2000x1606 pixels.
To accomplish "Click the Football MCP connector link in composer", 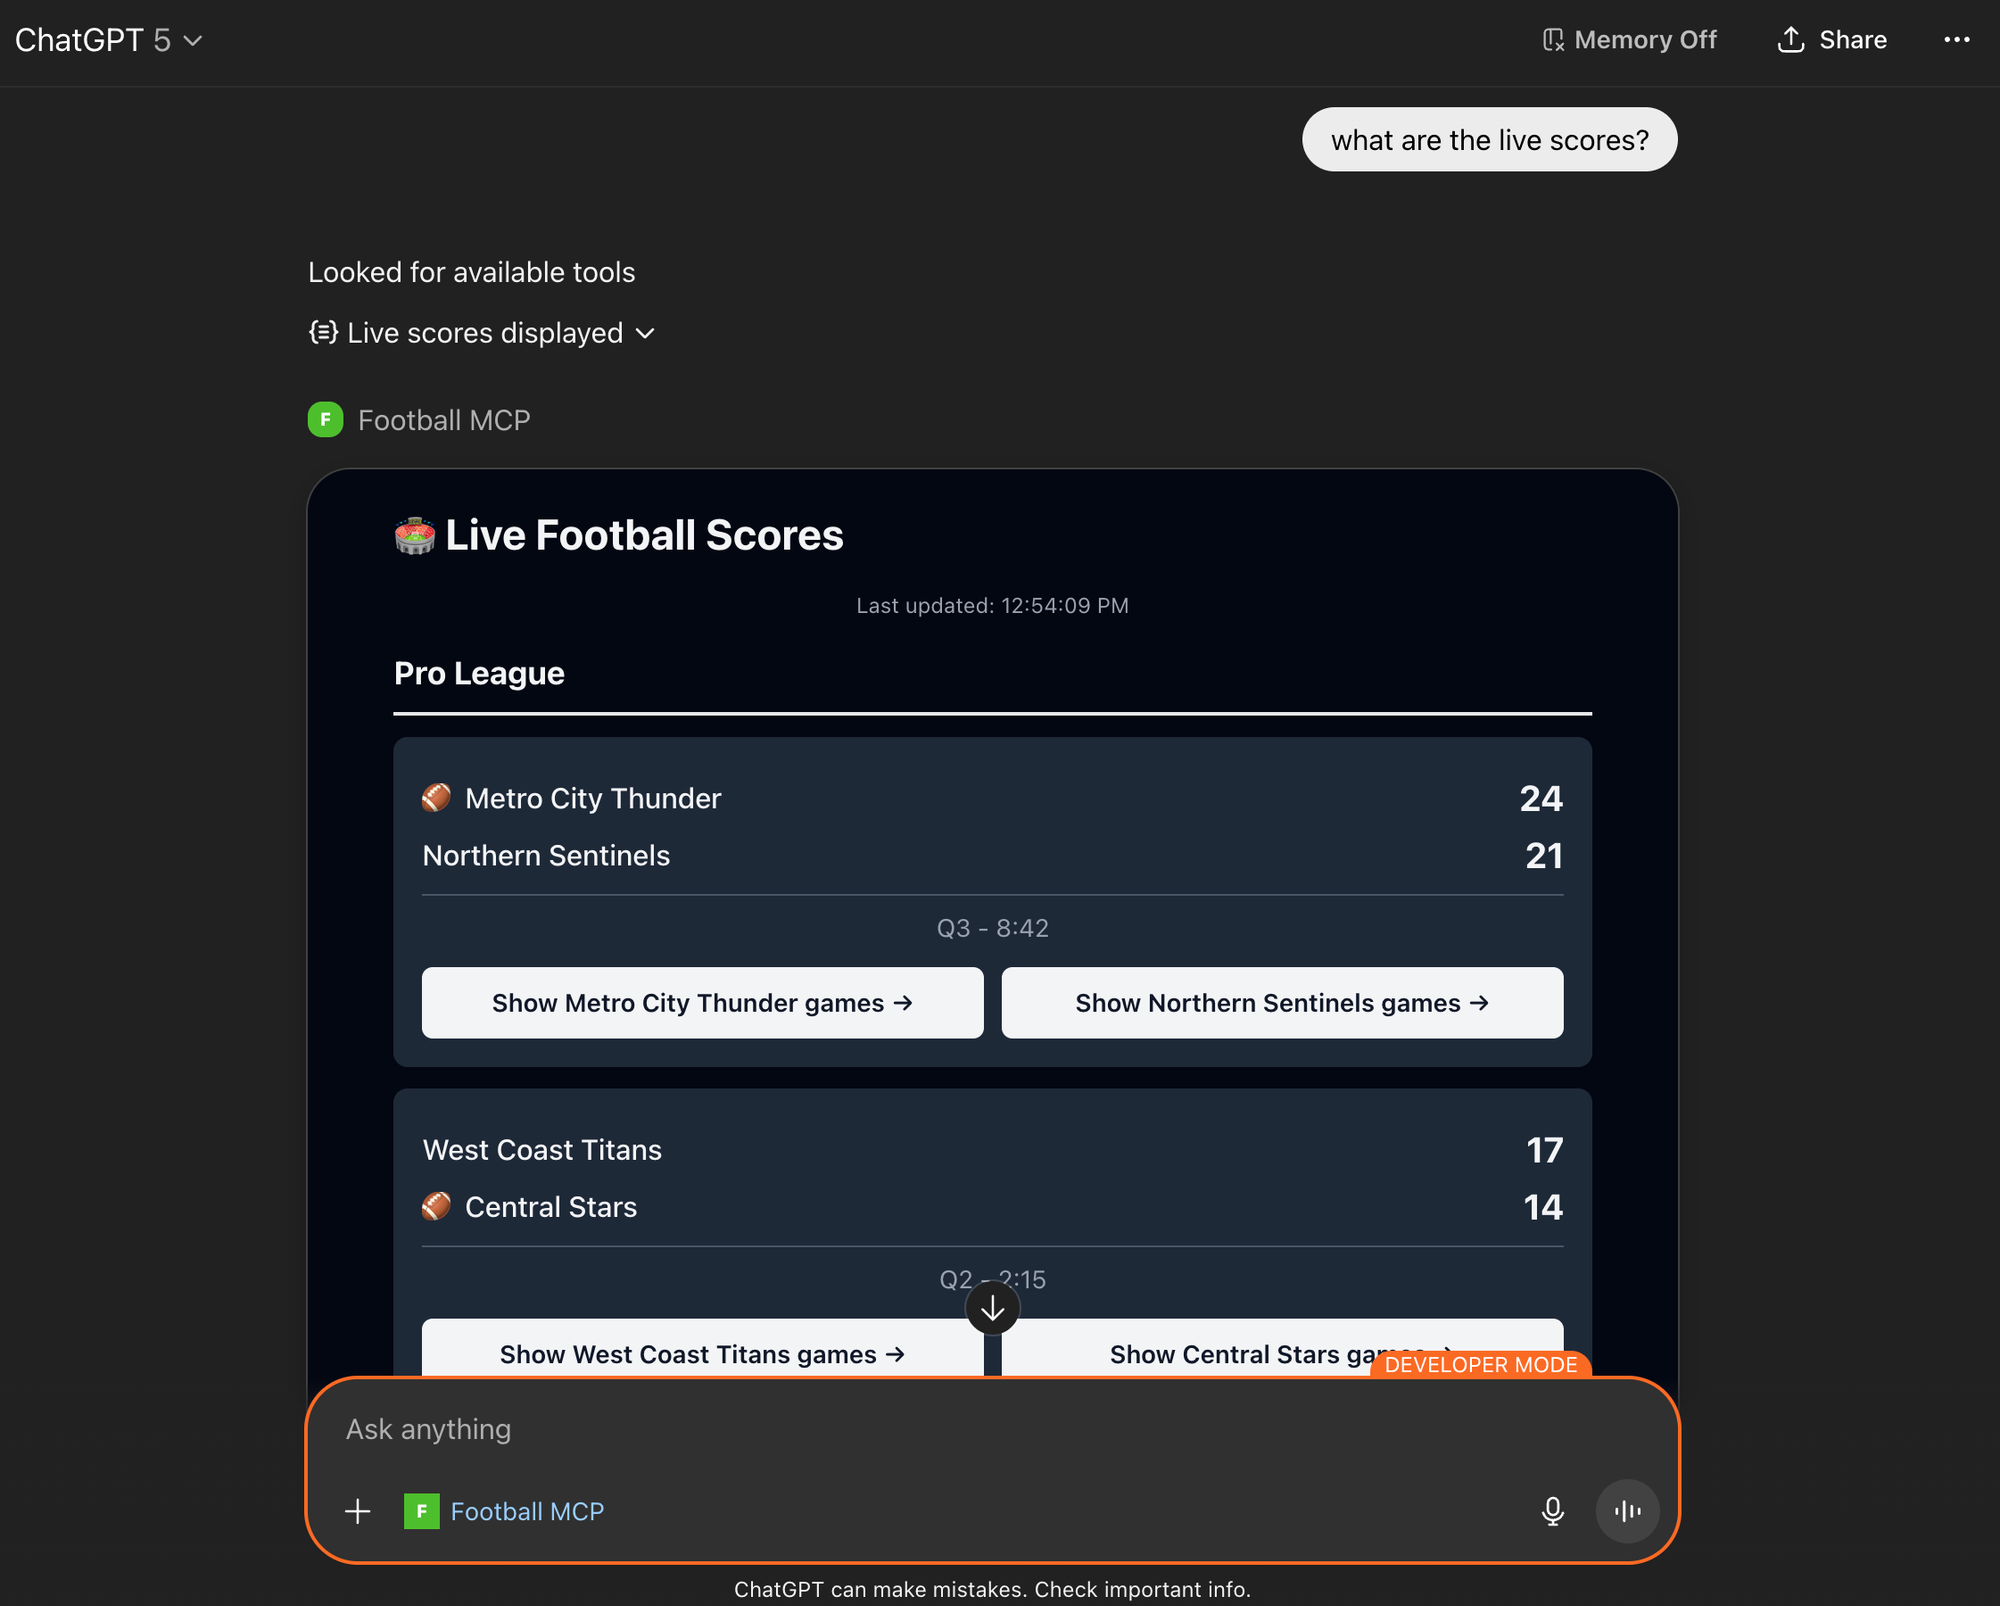I will click(x=527, y=1511).
